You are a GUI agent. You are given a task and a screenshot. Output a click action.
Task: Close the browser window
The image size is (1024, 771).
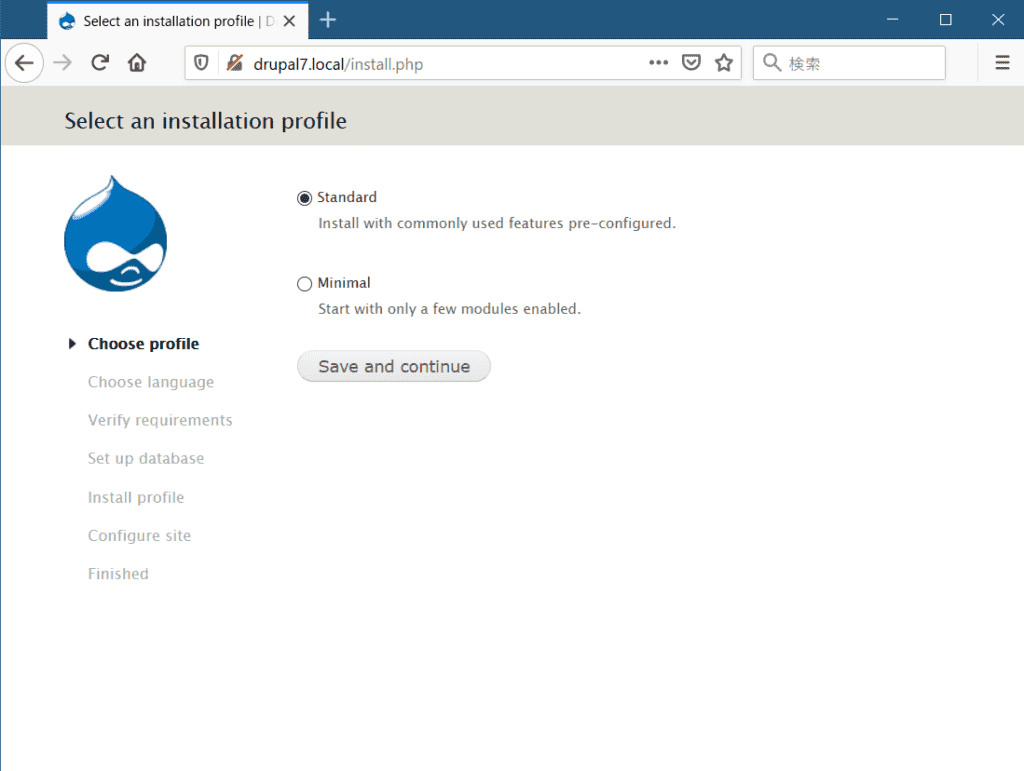pos(998,20)
